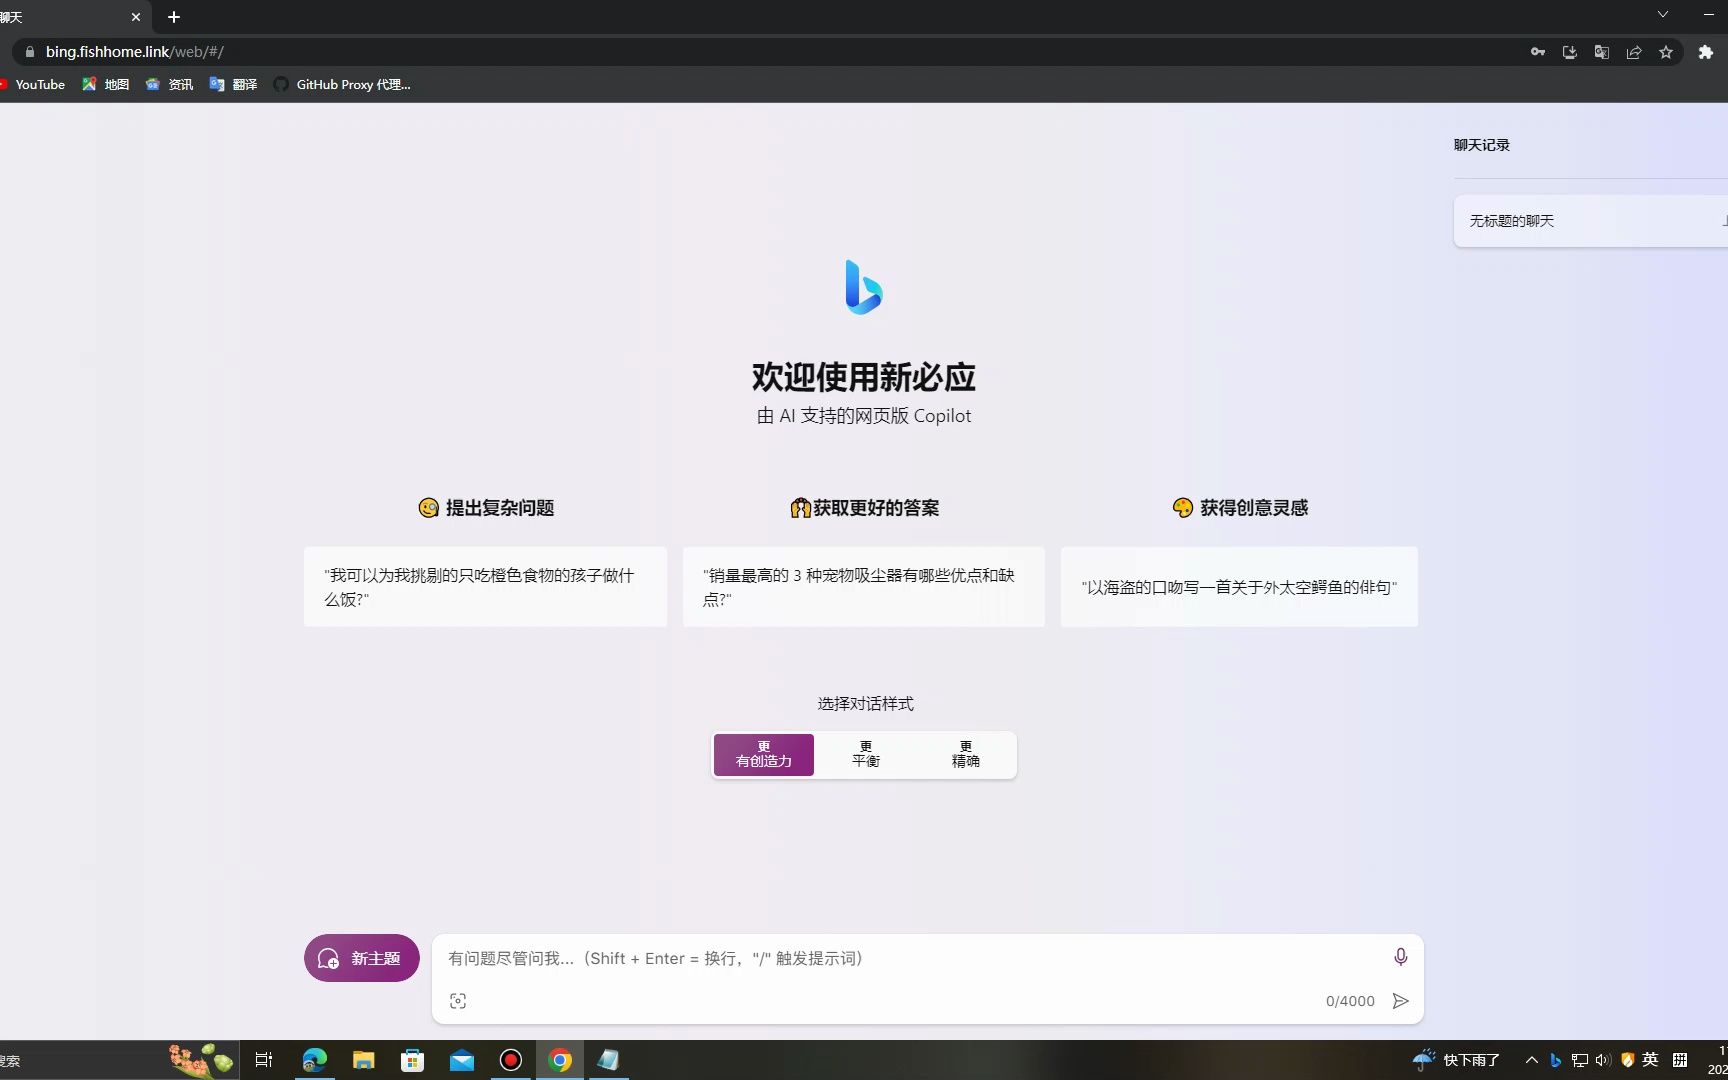Click the install app icon in address bar
This screenshot has height=1080, width=1728.
click(x=1570, y=52)
